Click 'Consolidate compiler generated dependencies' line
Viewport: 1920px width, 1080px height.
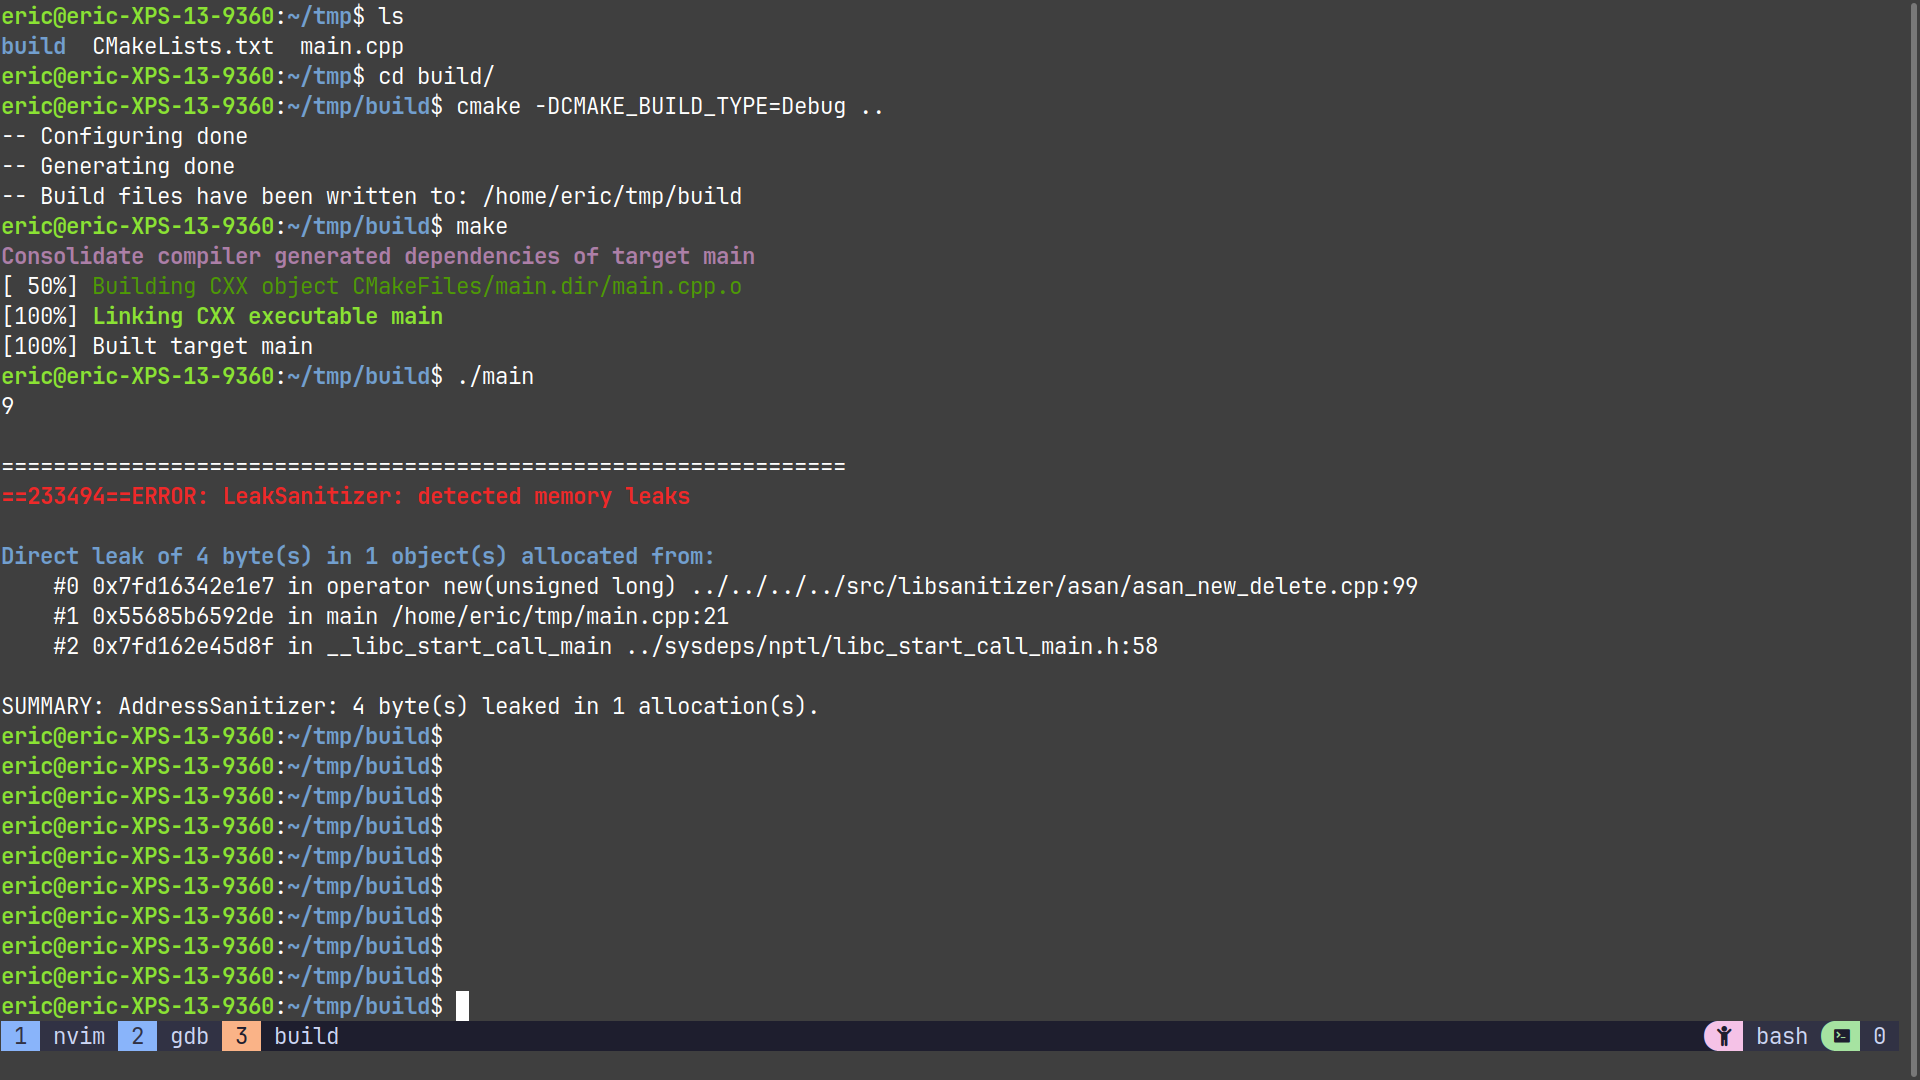378,256
